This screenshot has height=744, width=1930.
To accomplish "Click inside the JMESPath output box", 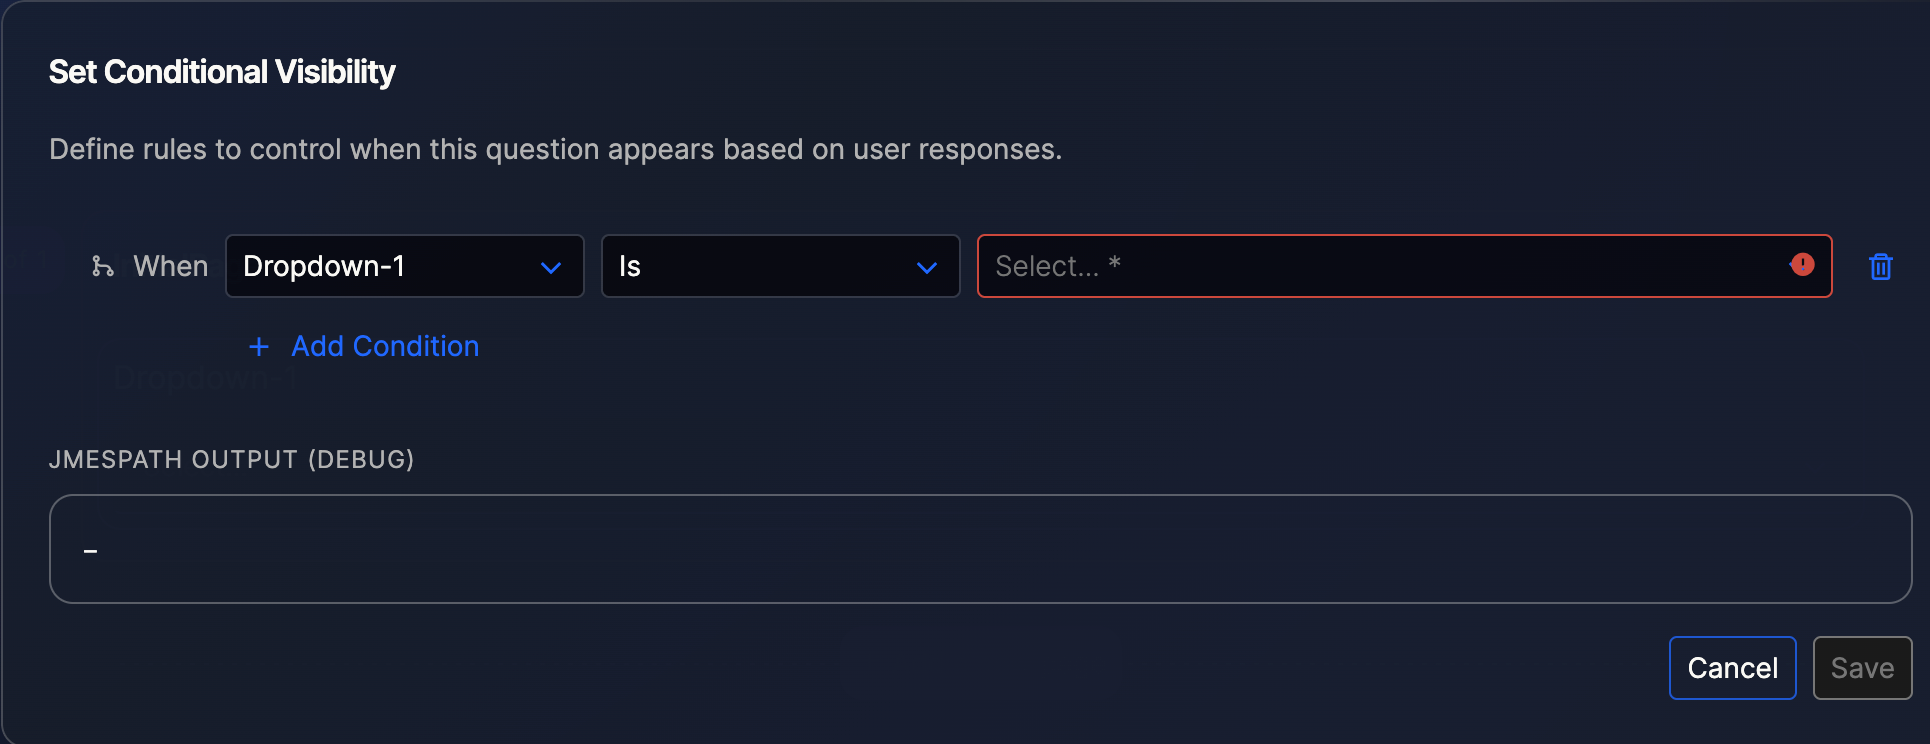I will click(x=980, y=549).
